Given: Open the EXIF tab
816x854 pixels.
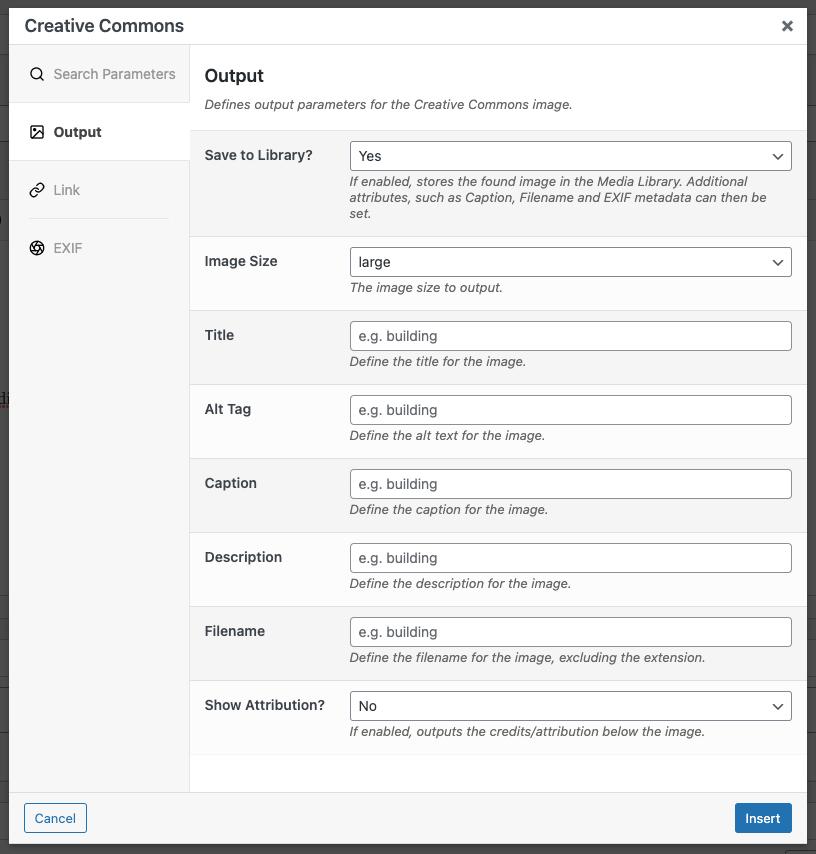Looking at the screenshot, I should pos(99,248).
